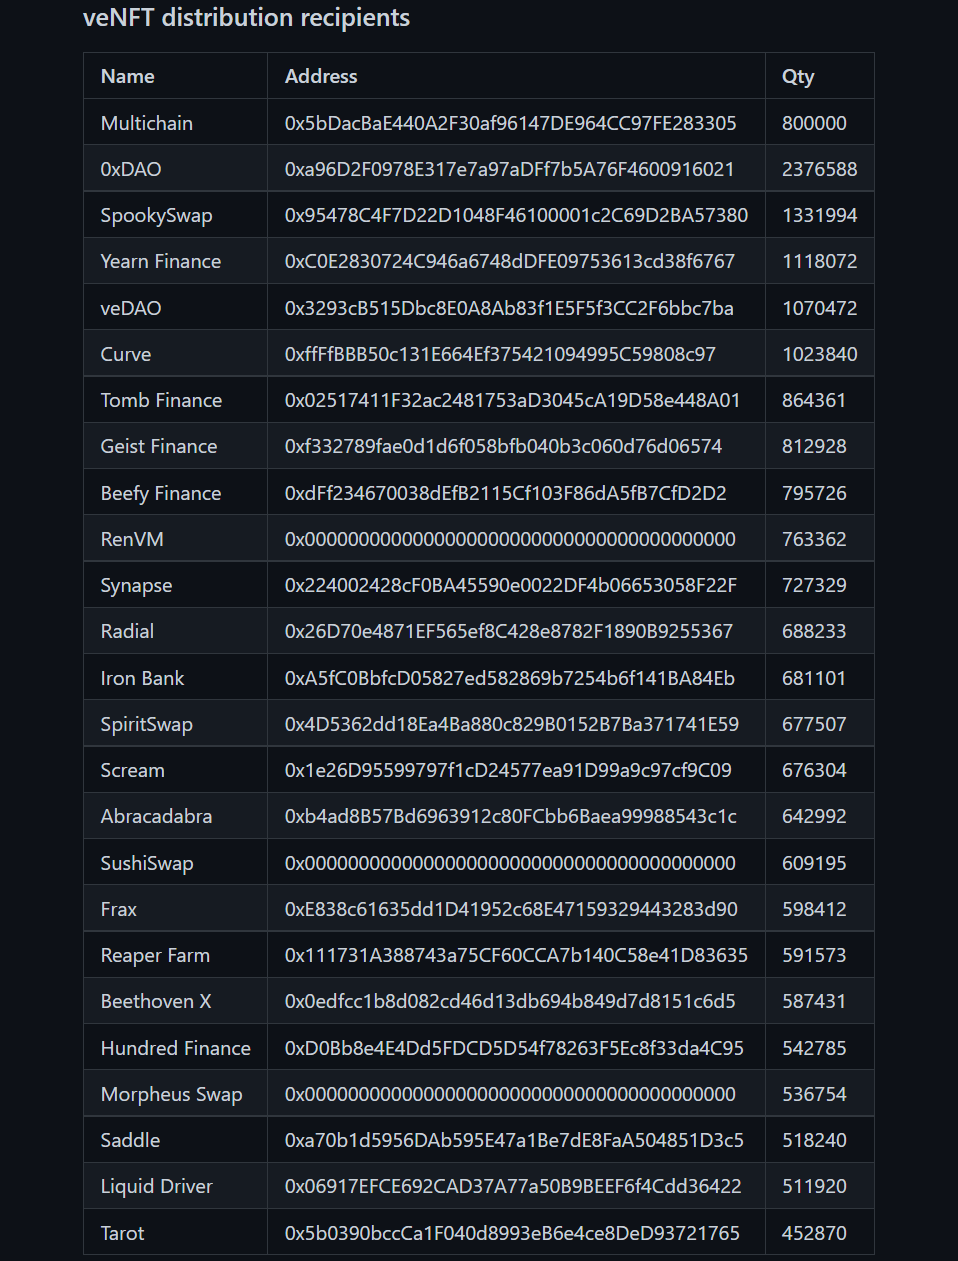Select the Multichain address cell

[516, 123]
